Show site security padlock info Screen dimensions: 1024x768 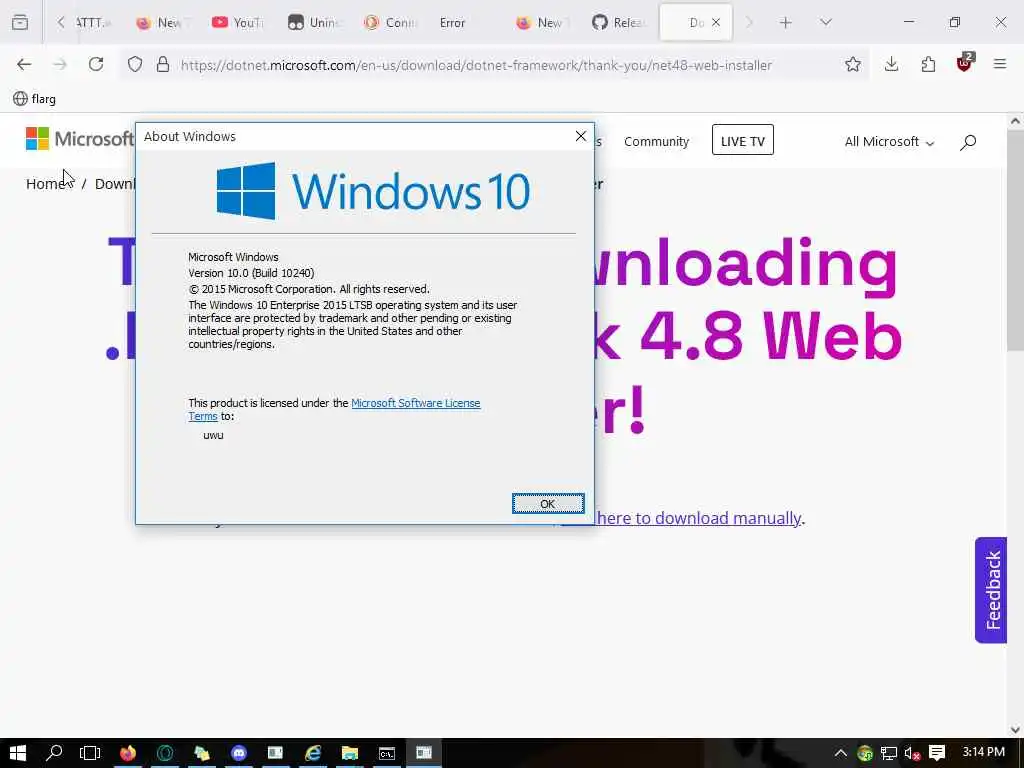163,65
